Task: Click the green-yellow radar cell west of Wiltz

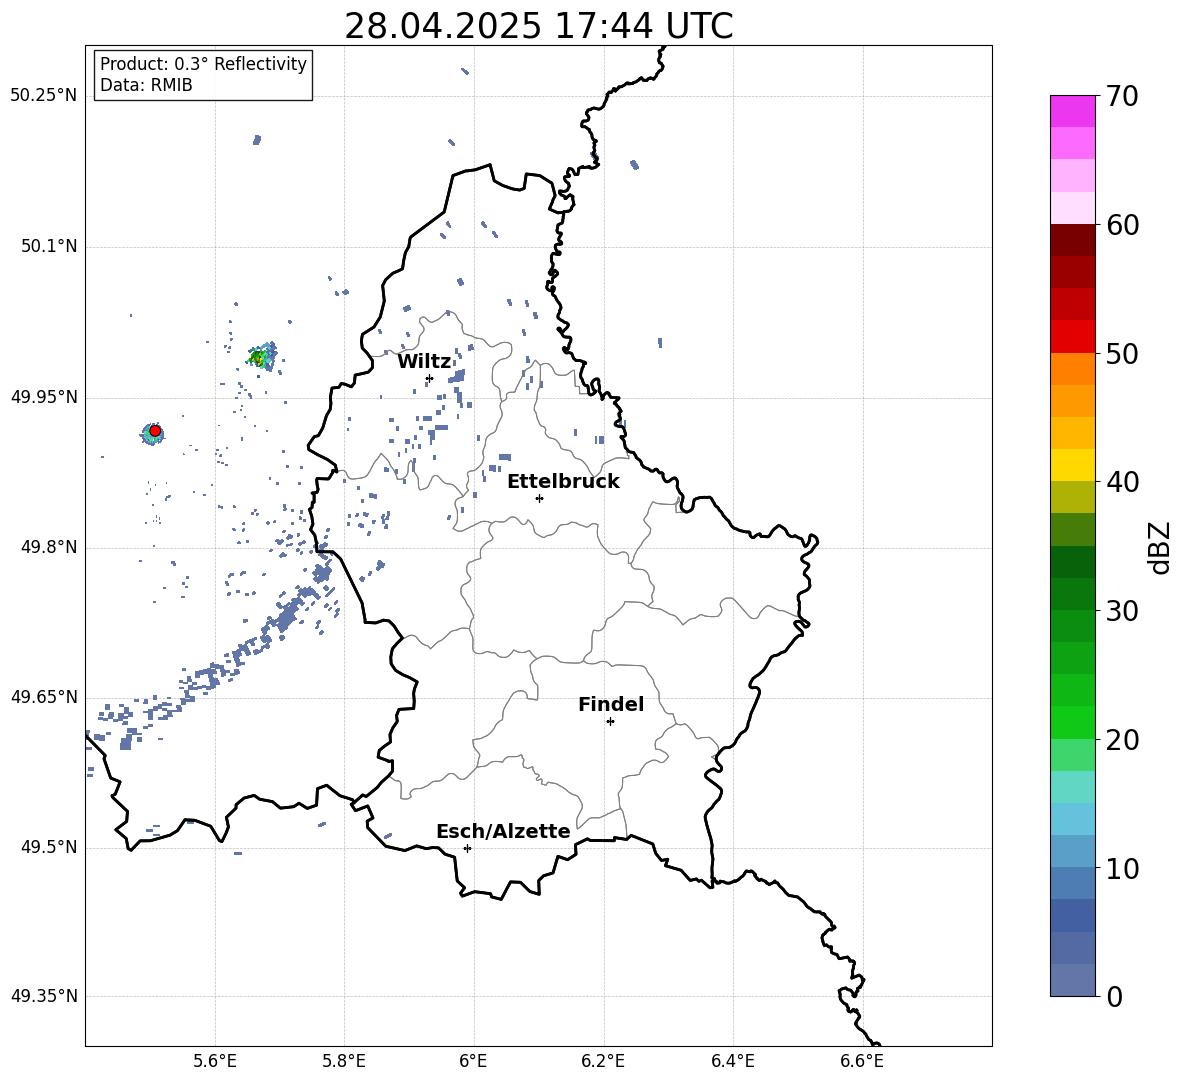Action: pyautogui.click(x=261, y=356)
